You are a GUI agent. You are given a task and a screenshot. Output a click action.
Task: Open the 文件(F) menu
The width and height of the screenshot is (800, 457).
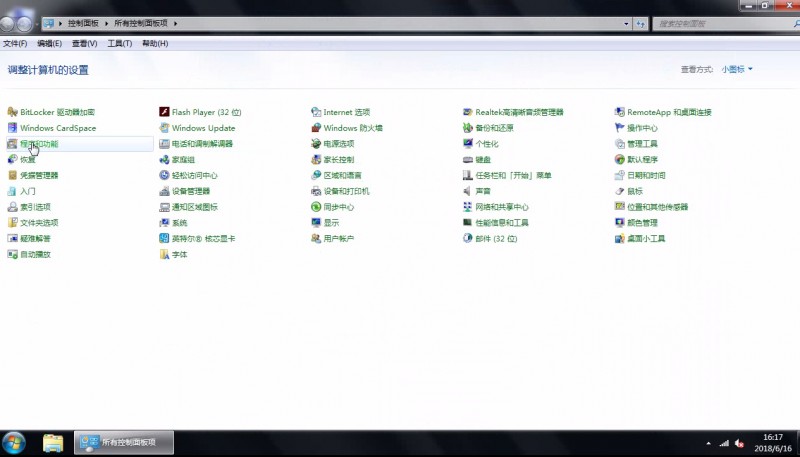[x=15, y=43]
